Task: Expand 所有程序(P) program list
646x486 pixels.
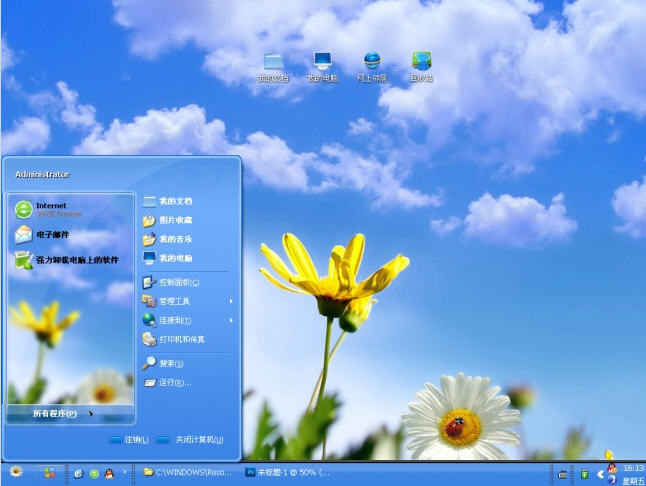Action: click(70, 414)
